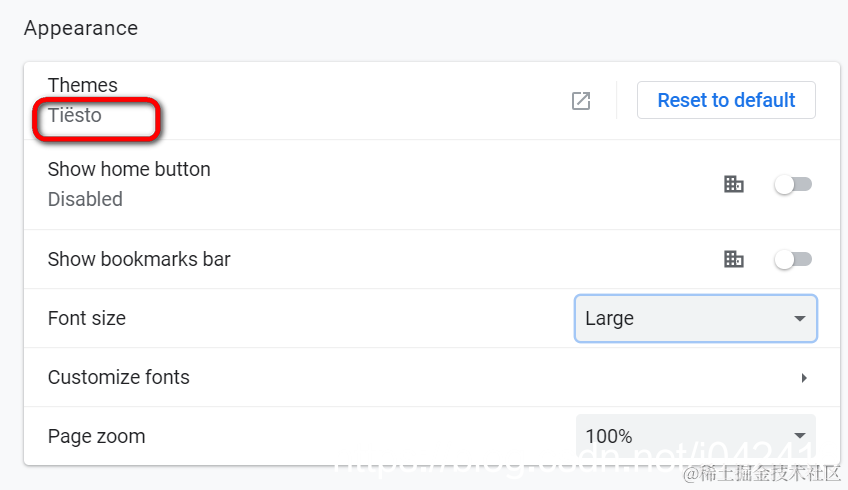Click the Font size dropdown caret arrow

click(799, 319)
